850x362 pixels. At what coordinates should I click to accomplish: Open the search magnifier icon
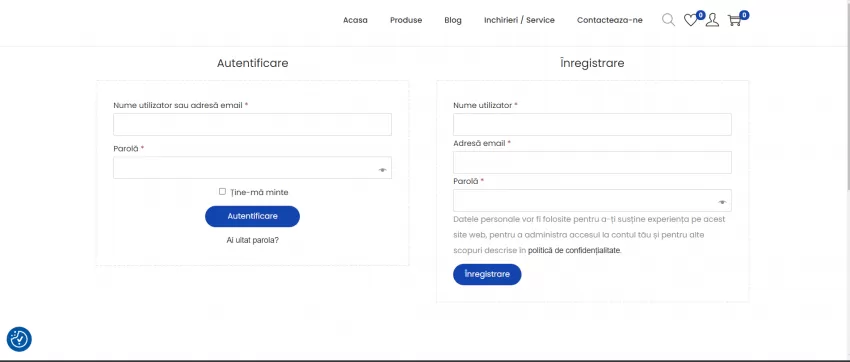[668, 20]
